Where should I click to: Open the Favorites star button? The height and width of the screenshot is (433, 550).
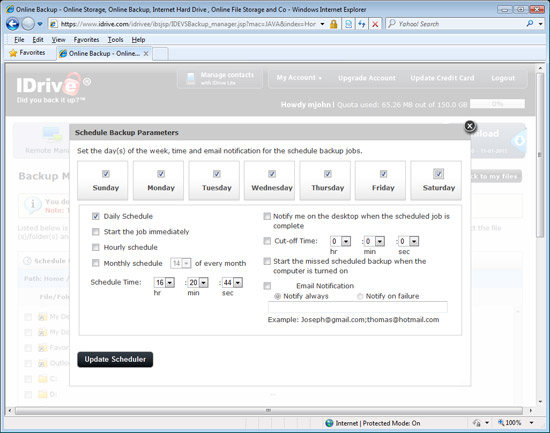tap(27, 53)
